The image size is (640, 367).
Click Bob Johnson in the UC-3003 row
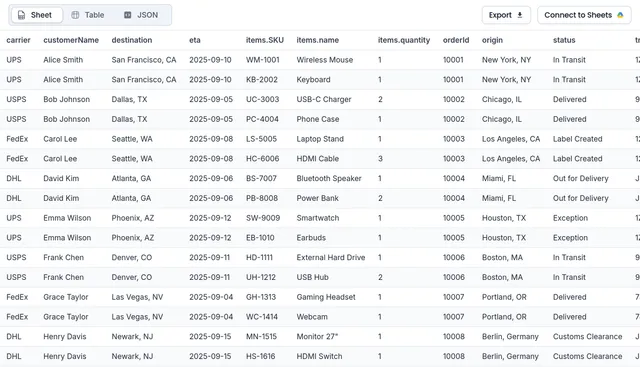click(67, 99)
